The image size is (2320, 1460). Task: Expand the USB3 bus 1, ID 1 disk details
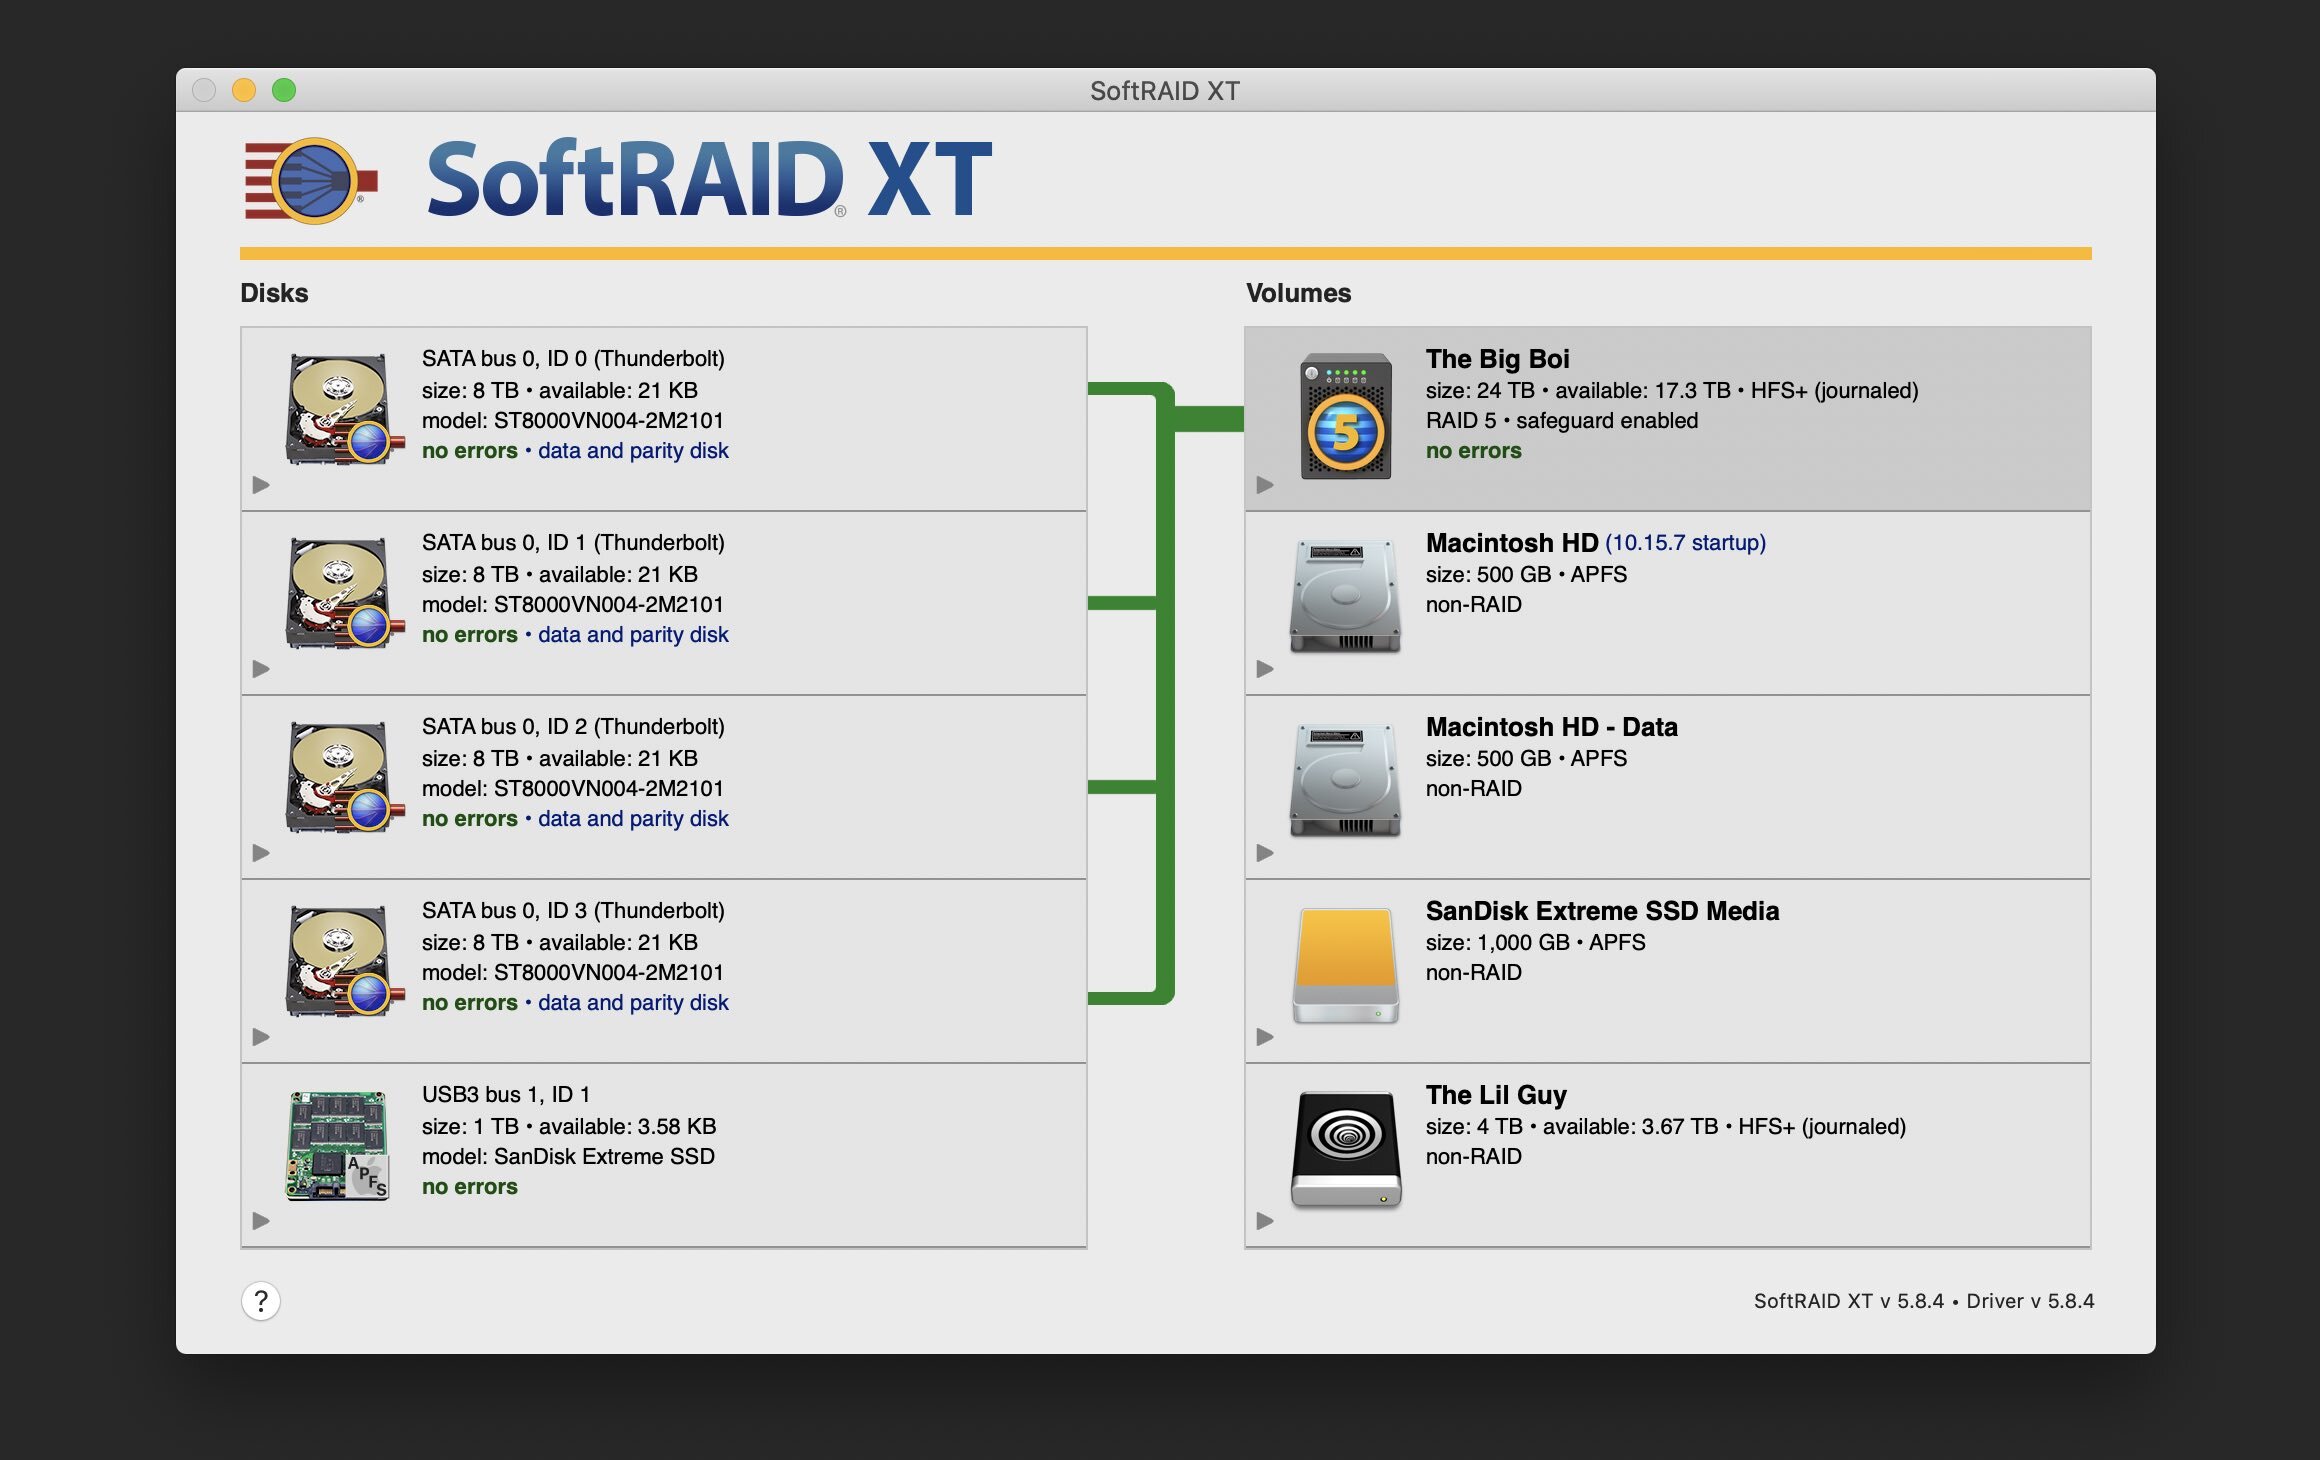(x=261, y=1221)
